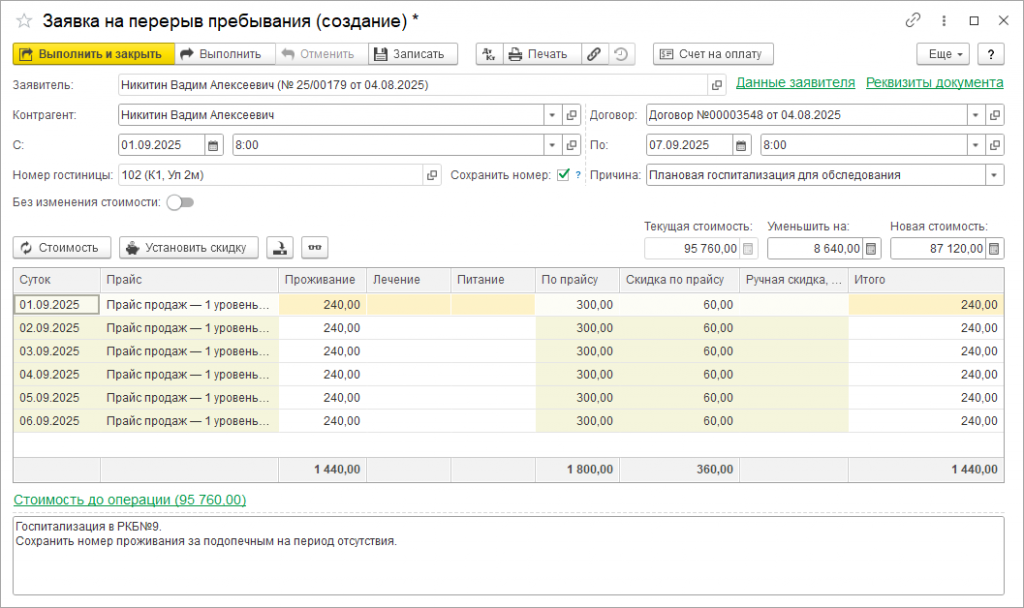The width and height of the screenshot is (1024, 608).
Task: Open calendar for the С start date
Action: pos(214,145)
